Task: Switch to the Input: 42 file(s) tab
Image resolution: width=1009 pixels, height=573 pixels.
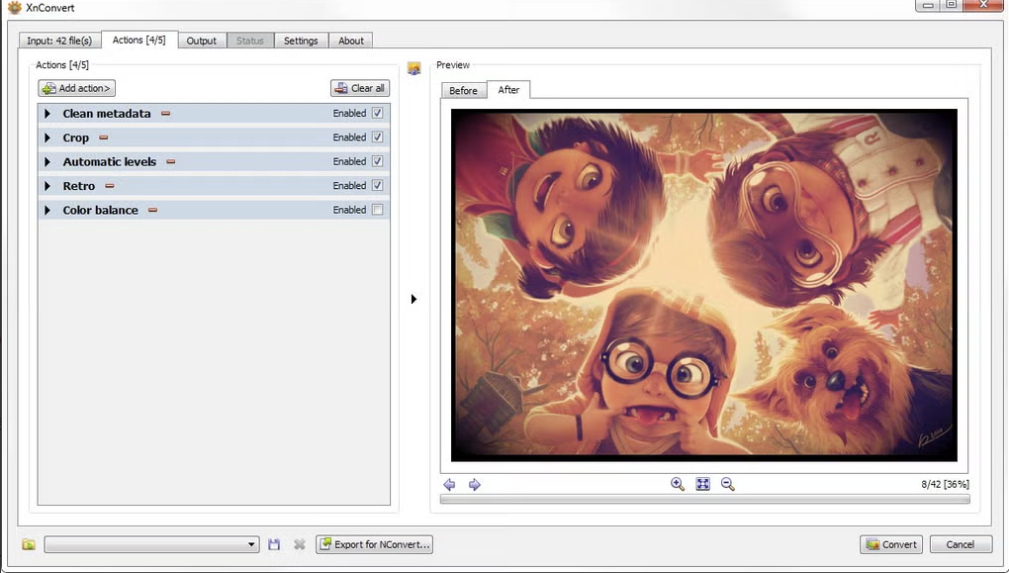Action: pos(59,41)
